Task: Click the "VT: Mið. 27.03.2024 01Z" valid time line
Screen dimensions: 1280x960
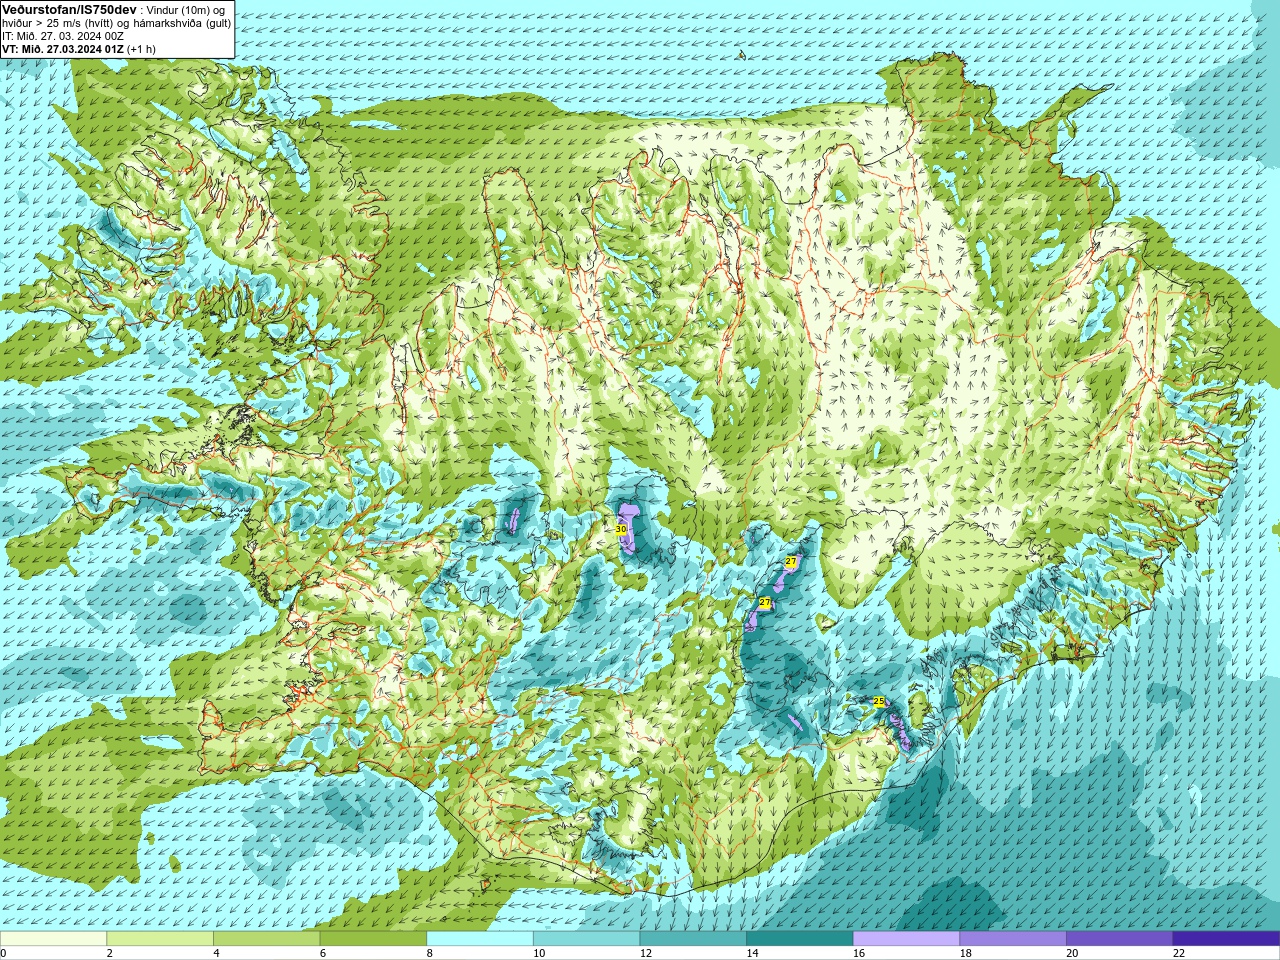Action: (x=63, y=49)
